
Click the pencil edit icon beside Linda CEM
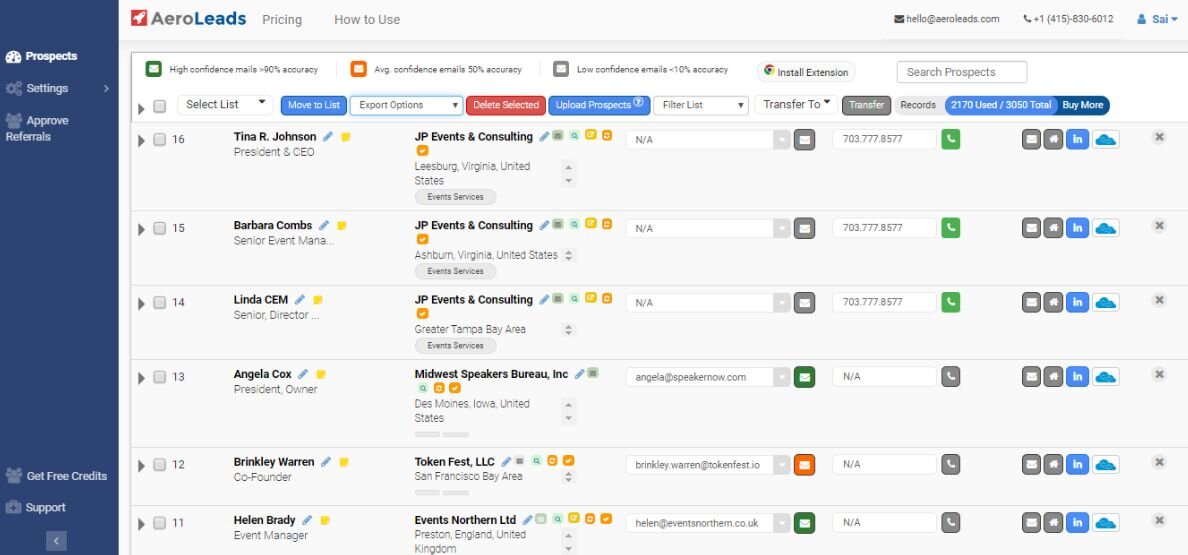(x=300, y=300)
